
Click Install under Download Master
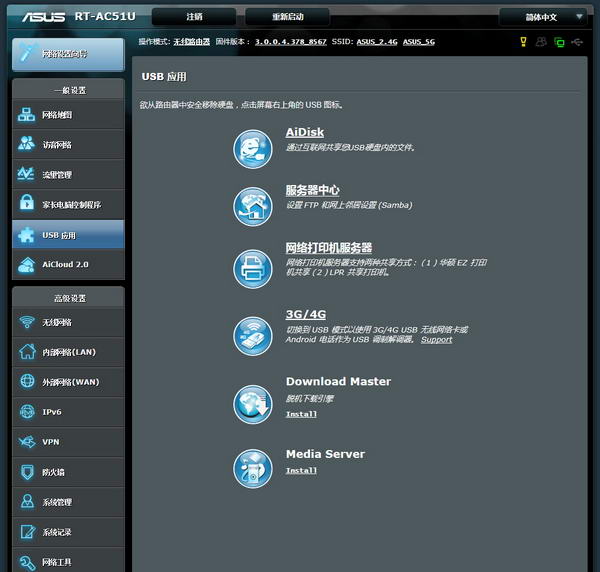coord(301,414)
